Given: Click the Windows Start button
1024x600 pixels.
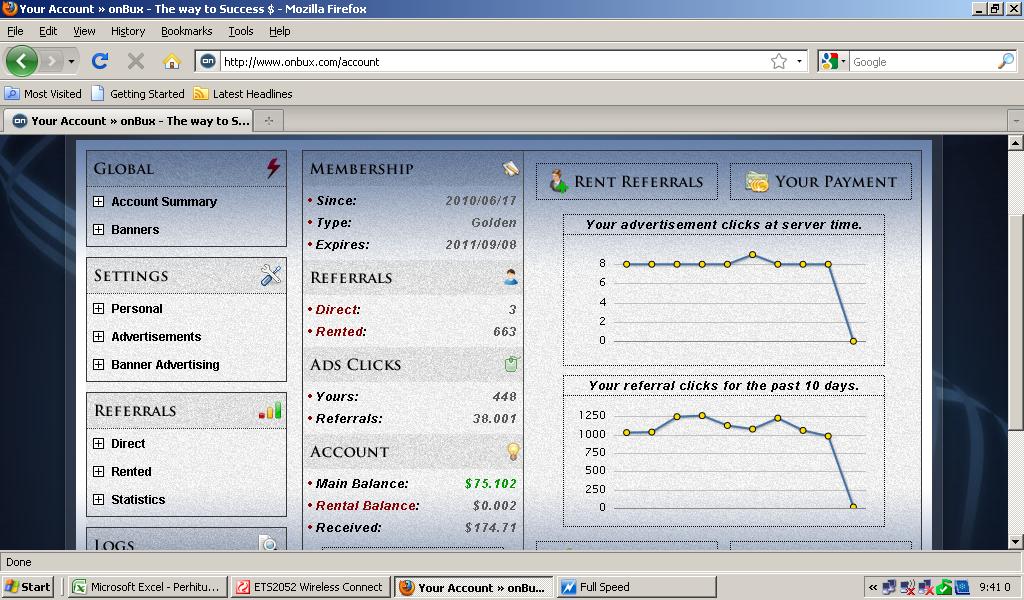Looking at the screenshot, I should [27, 587].
